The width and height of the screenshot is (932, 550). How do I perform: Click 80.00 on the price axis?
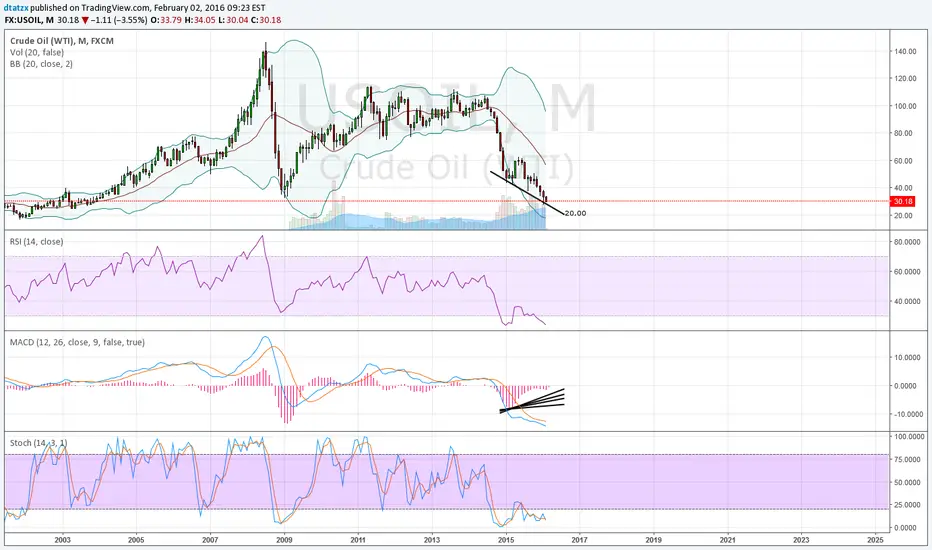coord(903,133)
